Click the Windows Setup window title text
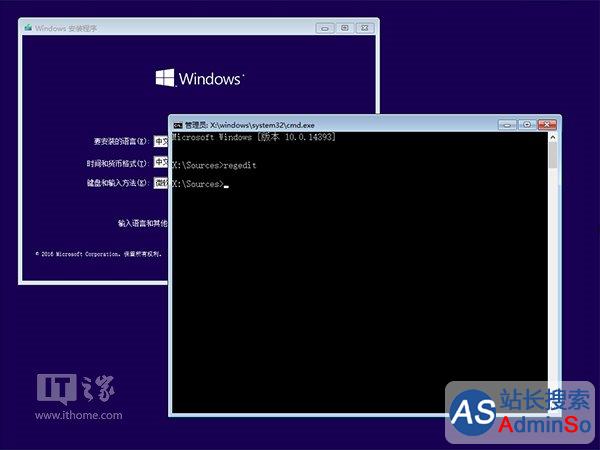The width and height of the screenshot is (600, 450). tap(66, 28)
